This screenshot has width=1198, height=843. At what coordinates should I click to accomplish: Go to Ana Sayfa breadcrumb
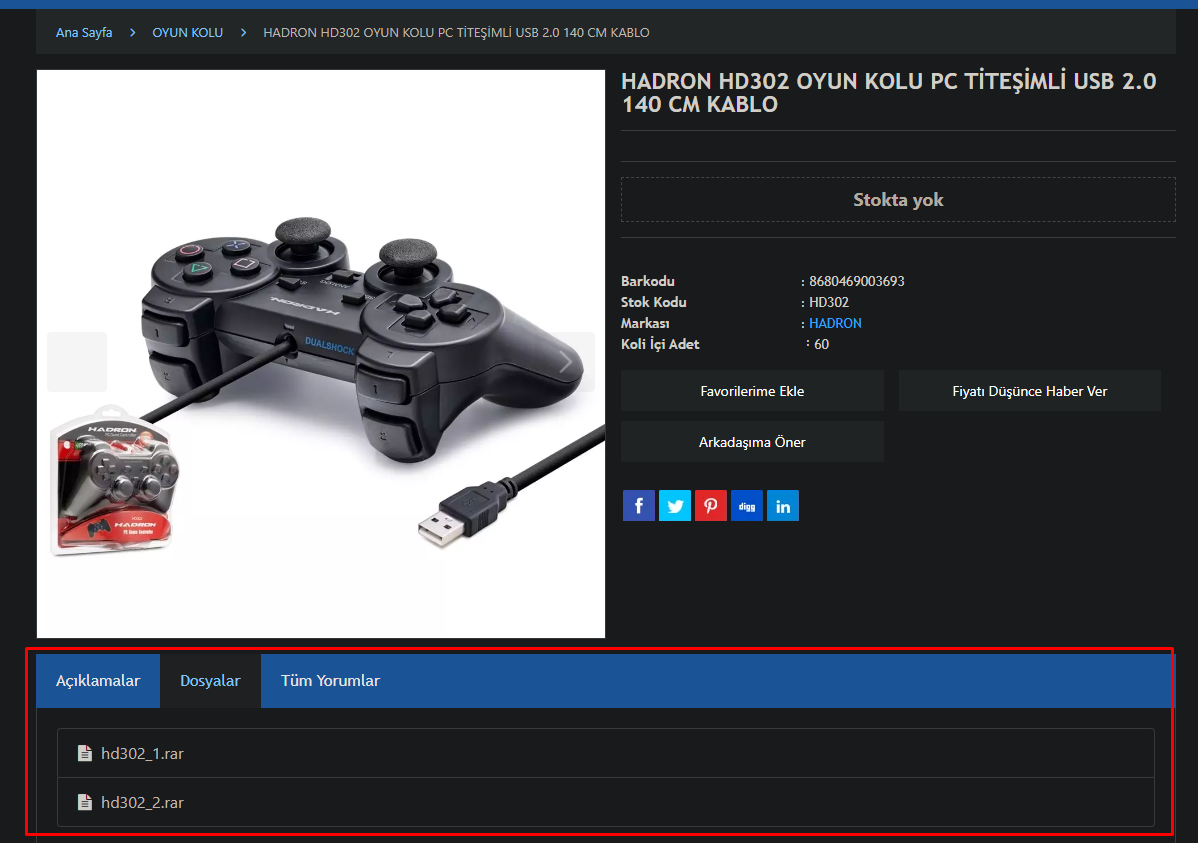[x=84, y=33]
